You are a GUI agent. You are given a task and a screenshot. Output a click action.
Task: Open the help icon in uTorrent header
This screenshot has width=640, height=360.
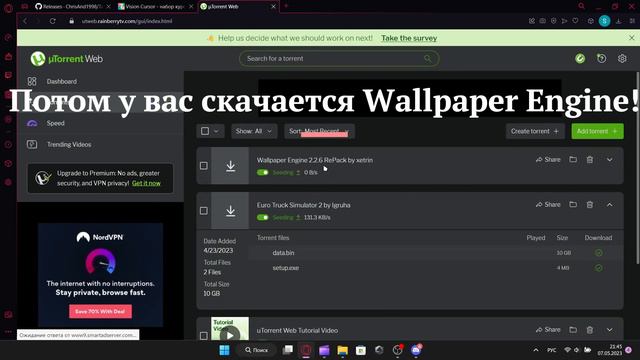(601, 59)
